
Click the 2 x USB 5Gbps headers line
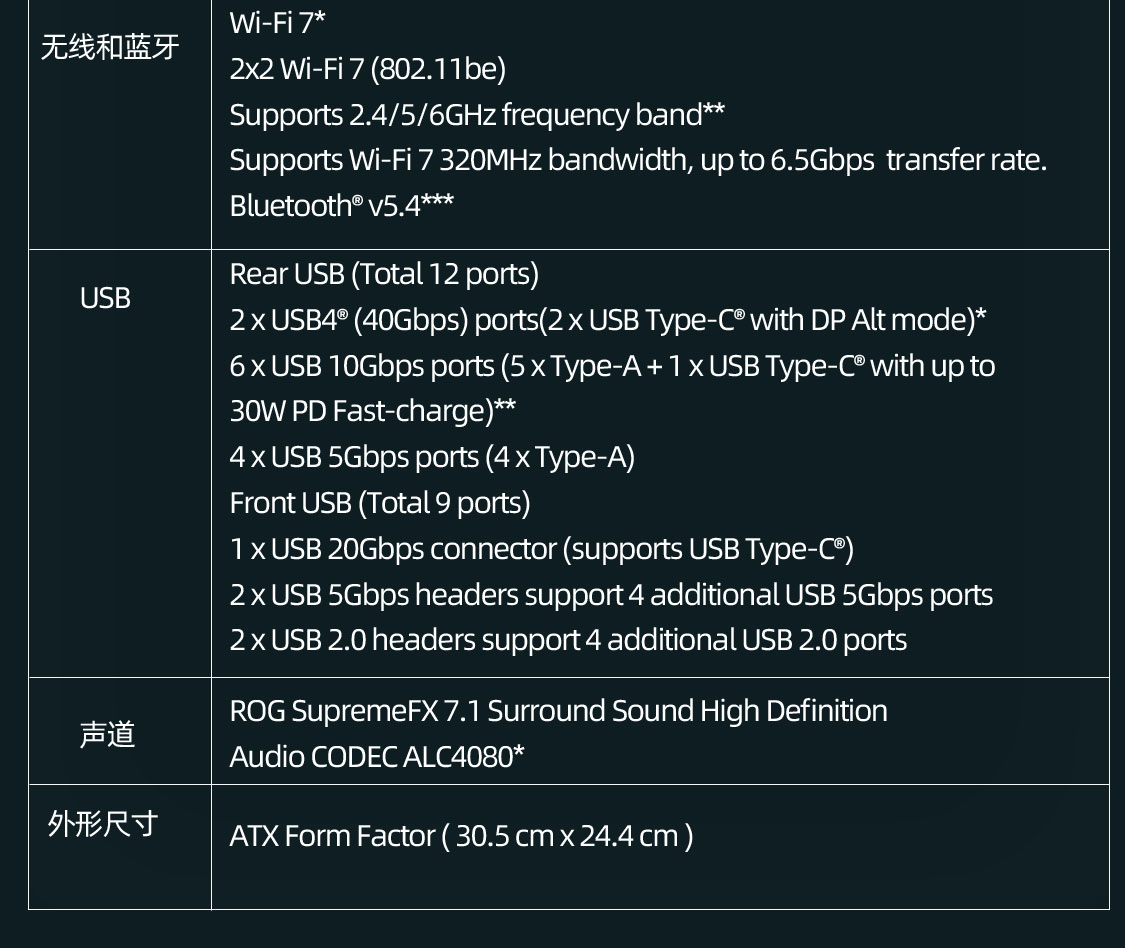click(x=611, y=595)
